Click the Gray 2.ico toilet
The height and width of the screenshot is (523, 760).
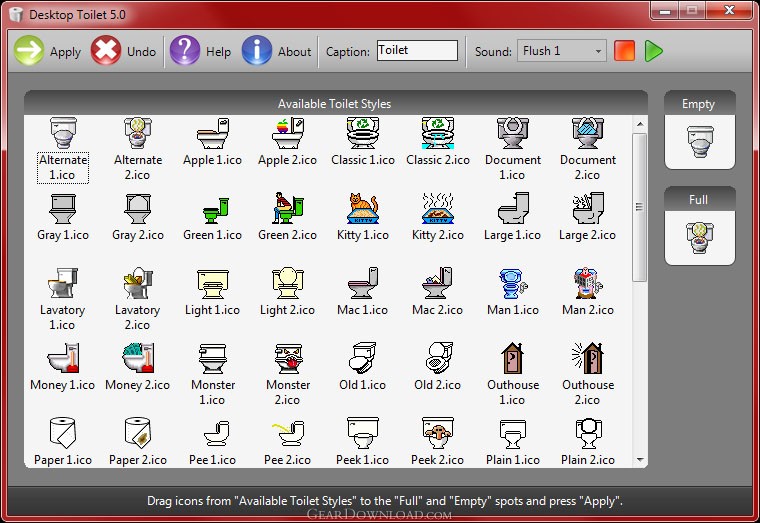coord(138,208)
